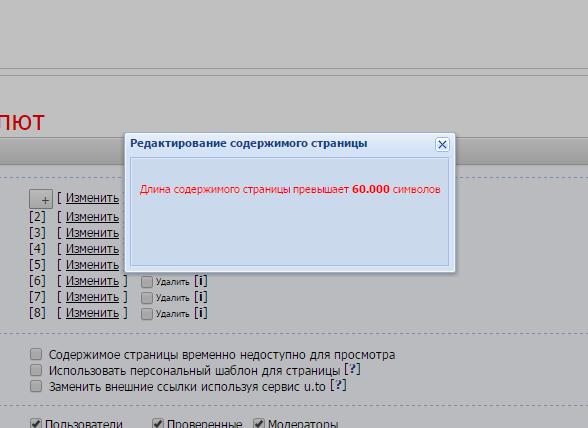Check Удалить checkbox for row 8
The image size is (588, 428).
click(147, 314)
